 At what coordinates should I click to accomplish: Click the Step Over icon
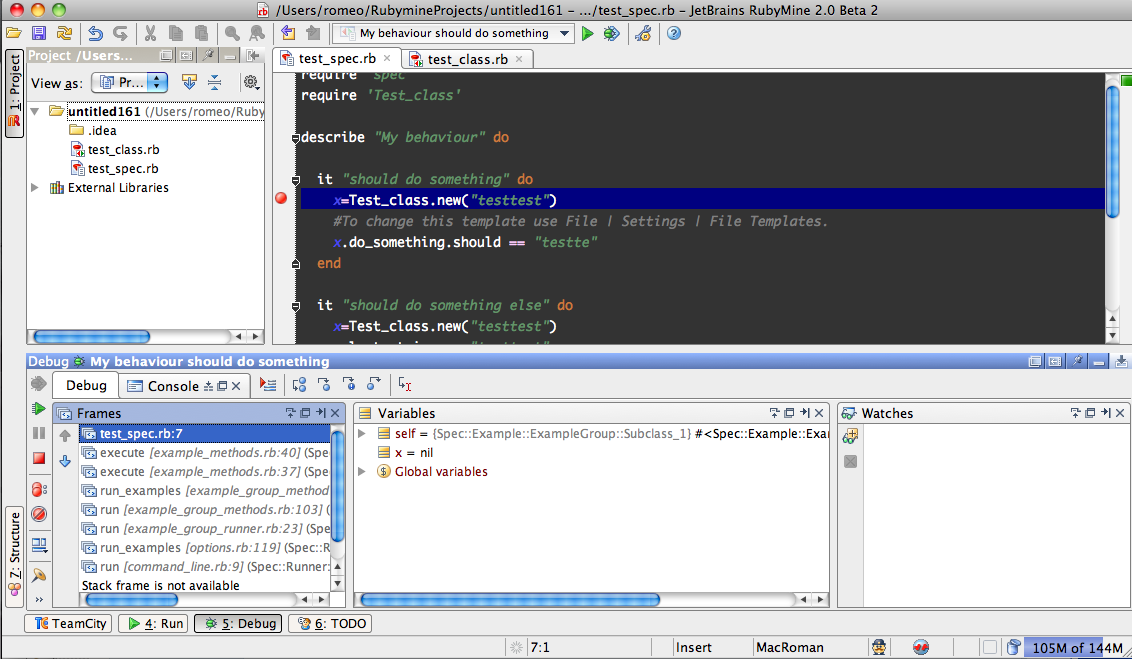[x=299, y=385]
